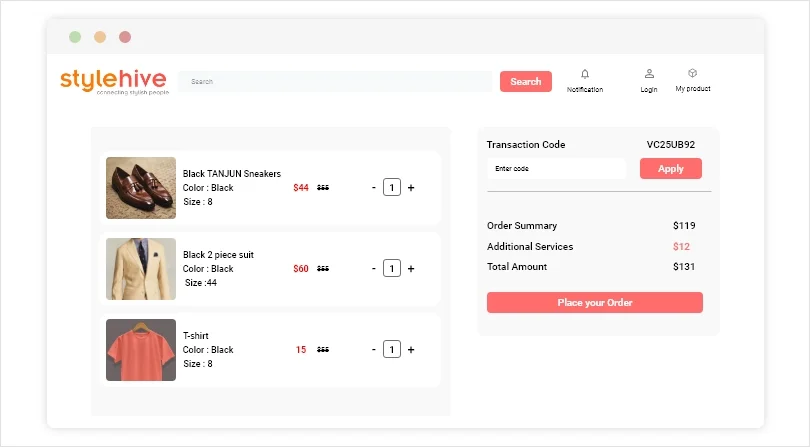Increase quantity of T-shirt
The height and width of the screenshot is (447, 810).
coord(411,350)
